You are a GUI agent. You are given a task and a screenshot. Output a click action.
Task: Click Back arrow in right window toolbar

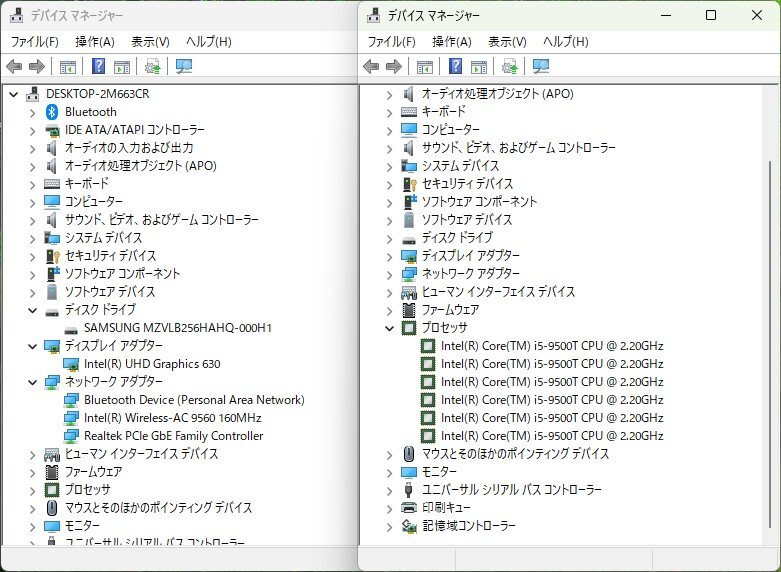click(371, 66)
